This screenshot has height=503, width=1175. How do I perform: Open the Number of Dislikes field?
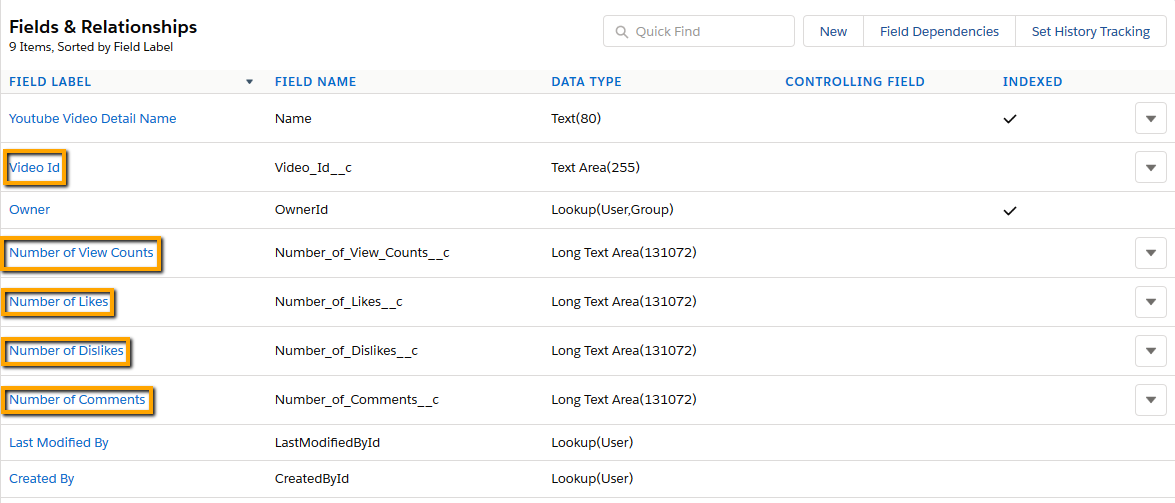coord(66,350)
